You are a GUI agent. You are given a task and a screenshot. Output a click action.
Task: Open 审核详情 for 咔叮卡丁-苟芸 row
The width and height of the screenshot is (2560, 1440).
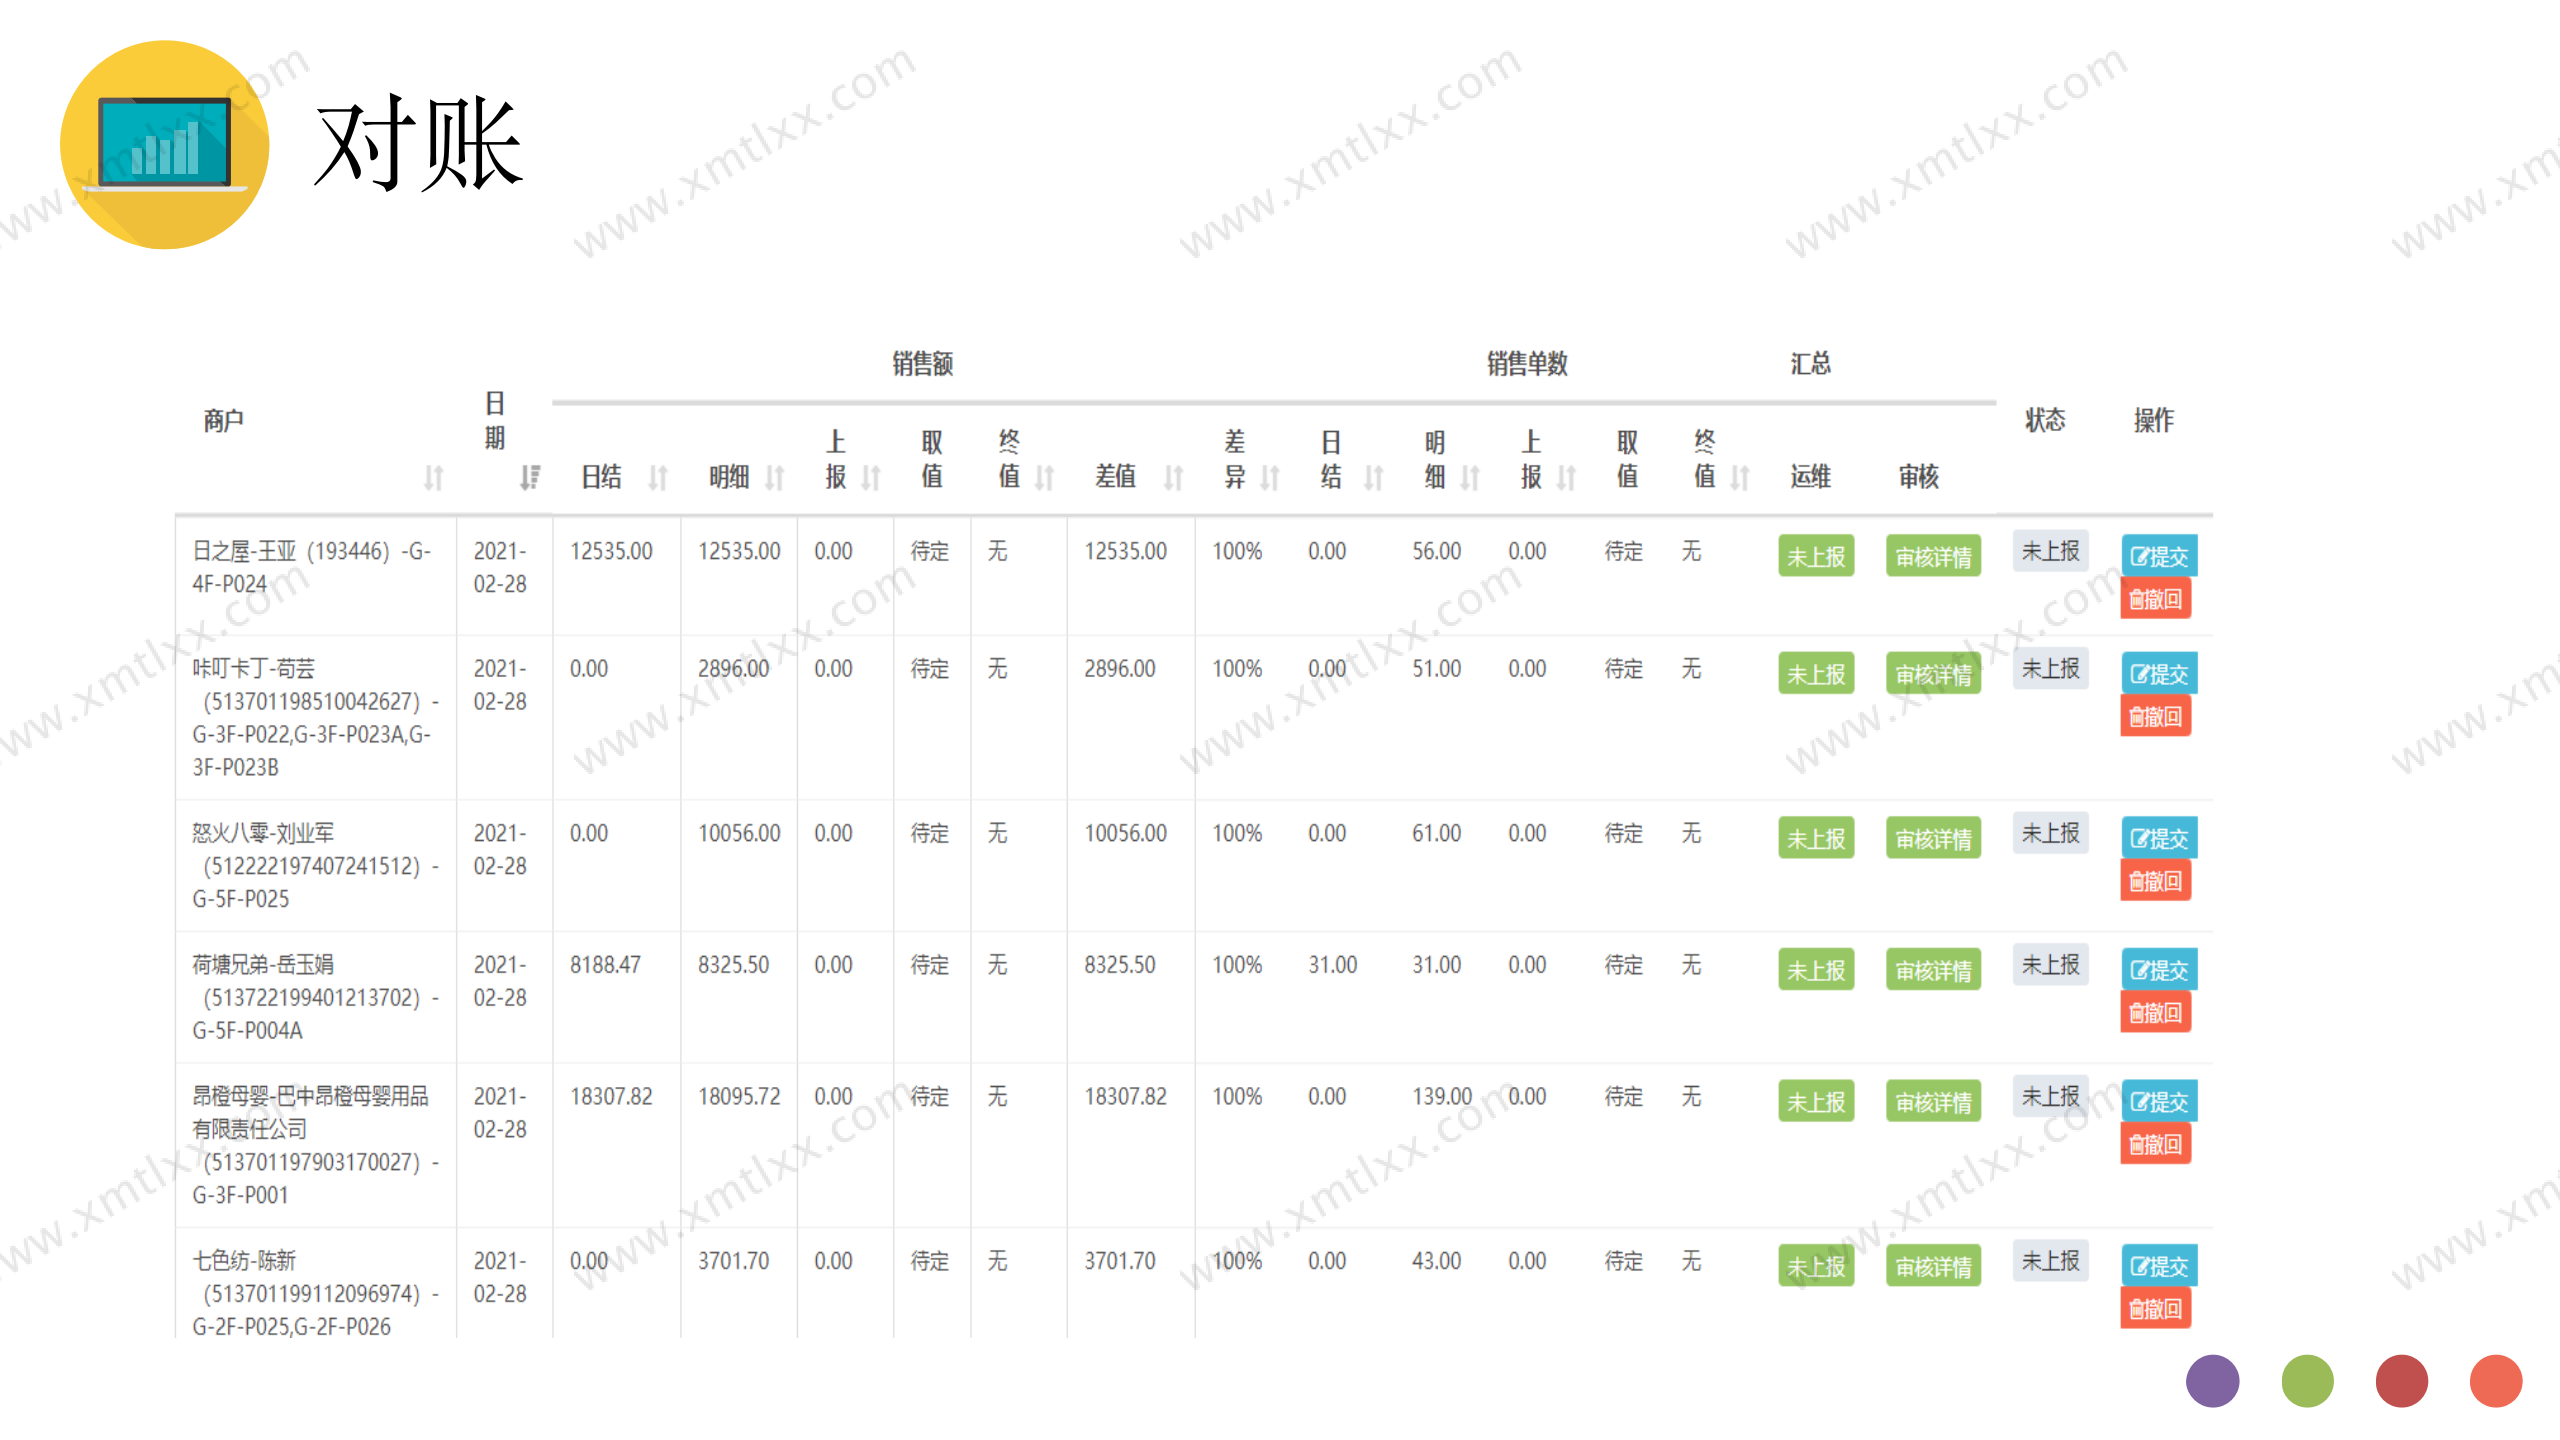point(1933,674)
